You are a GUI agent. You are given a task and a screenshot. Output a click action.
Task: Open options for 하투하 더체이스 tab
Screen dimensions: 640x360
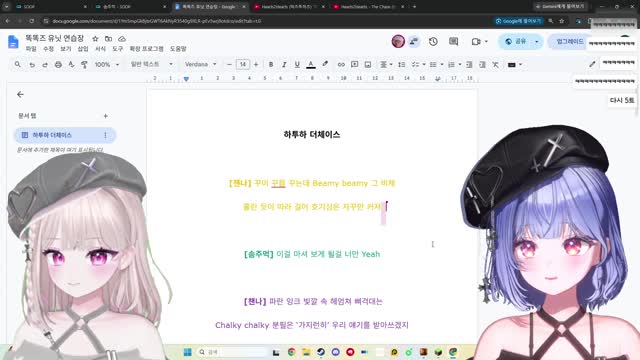105,135
